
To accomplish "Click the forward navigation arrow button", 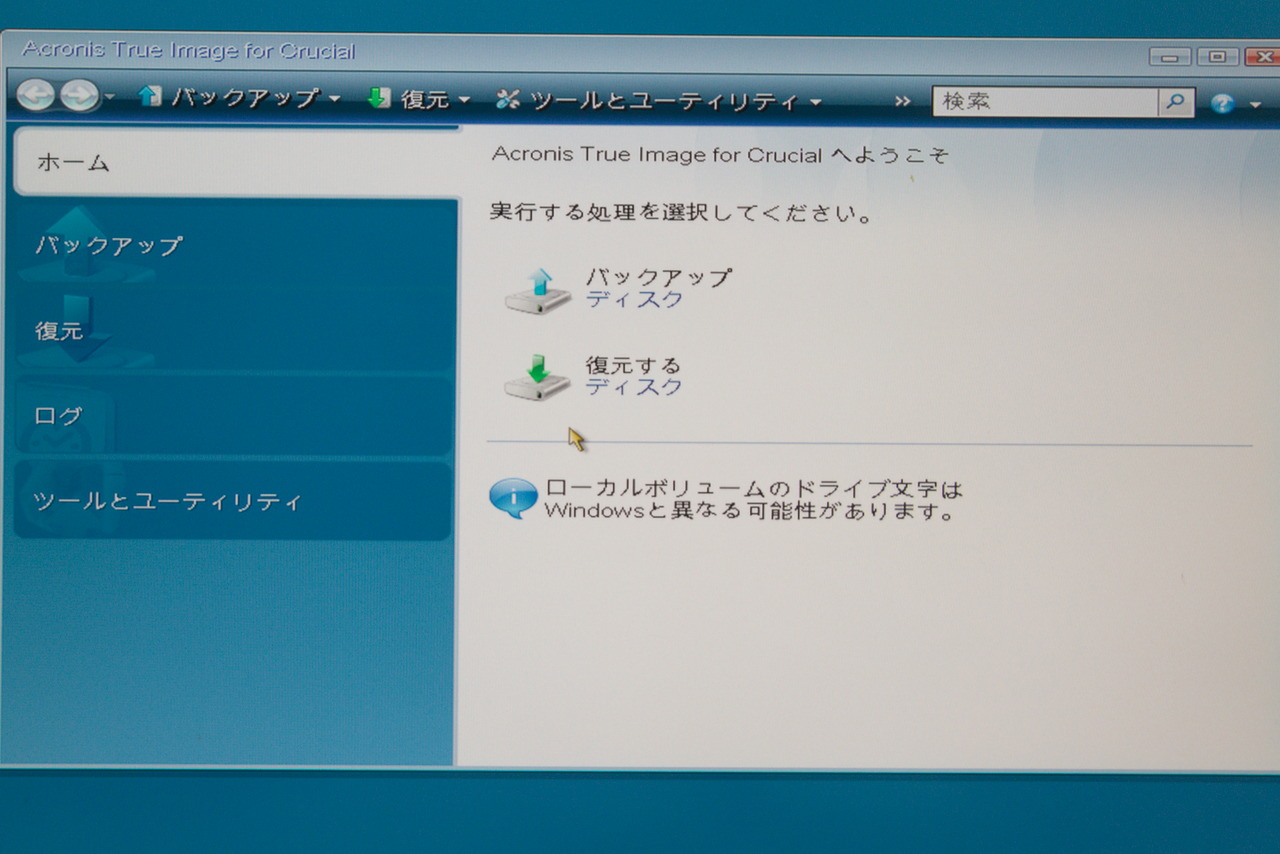I will point(79,96).
